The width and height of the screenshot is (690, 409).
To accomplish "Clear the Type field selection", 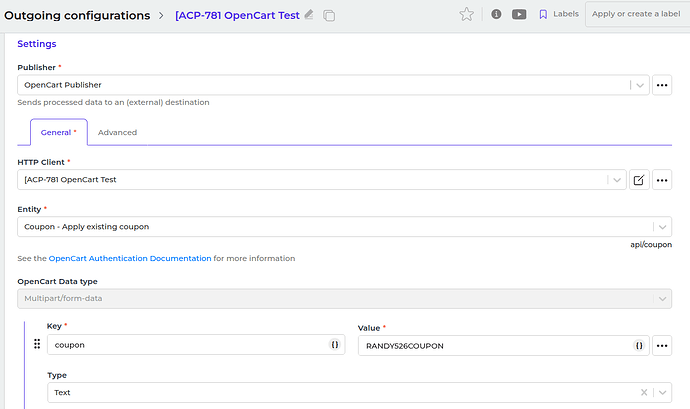I will click(x=643, y=393).
